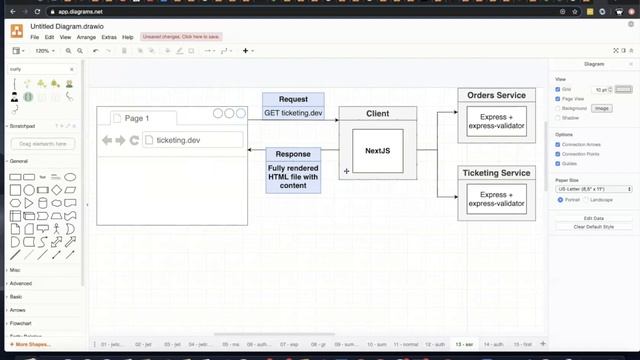640x360 pixels.
Task: Add a new page with plus icon
Action: point(543,344)
